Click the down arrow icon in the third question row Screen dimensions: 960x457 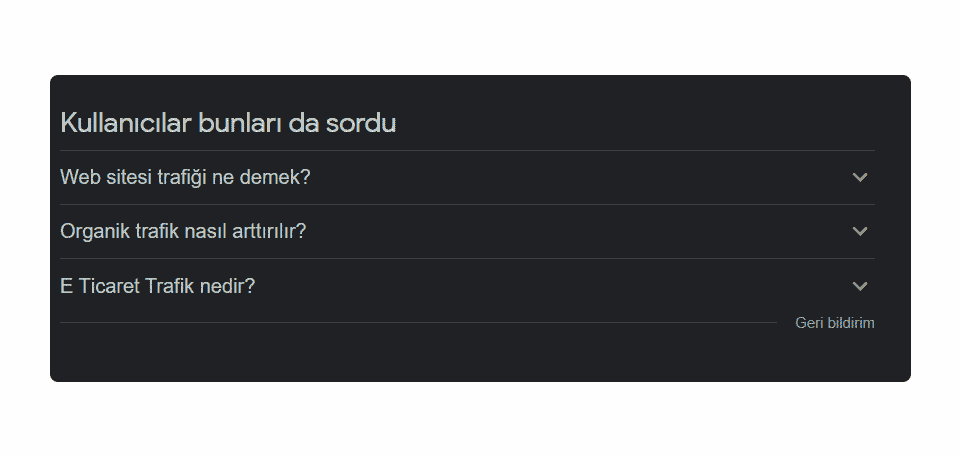pyautogui.click(x=859, y=286)
